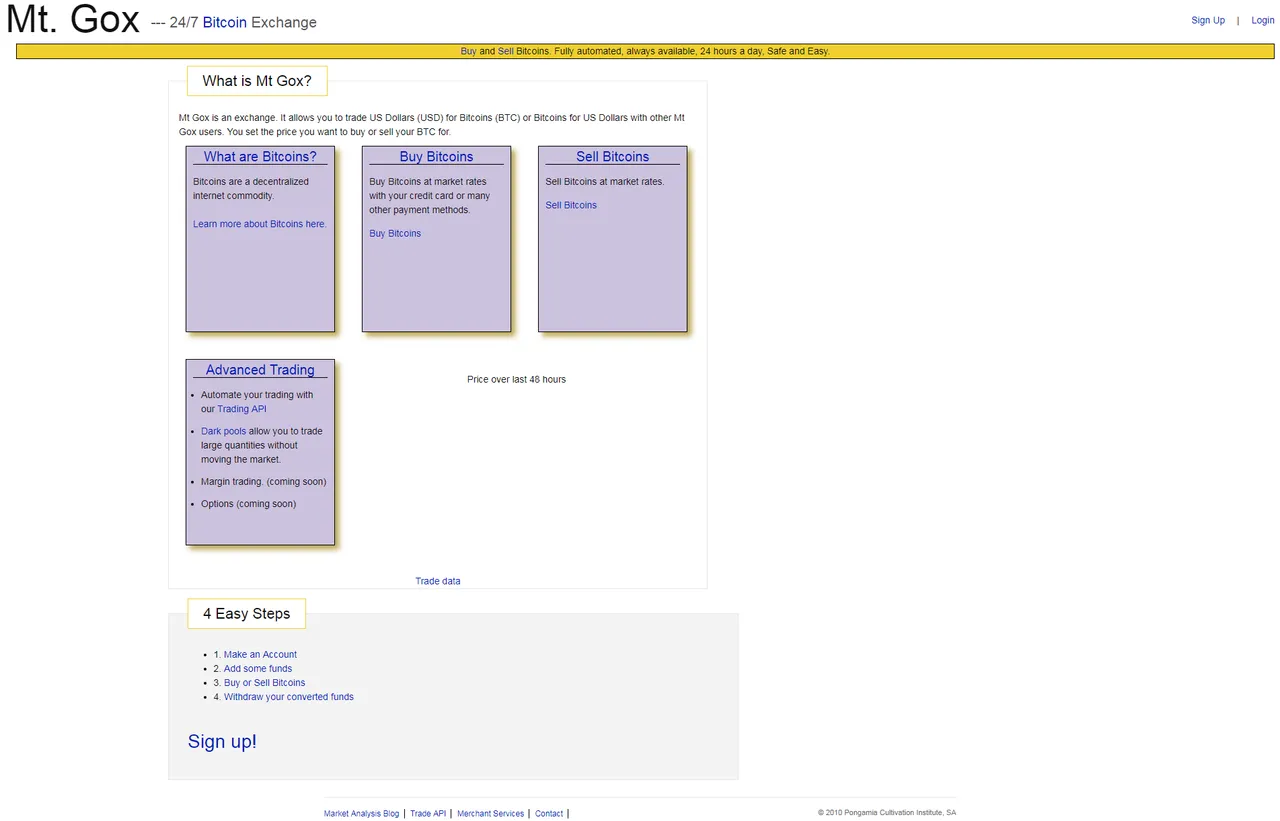Click the '© 2010 Pongamia Cultivation Institute, SA' text
Viewport: 1280px width, 821px height.
click(x=887, y=813)
